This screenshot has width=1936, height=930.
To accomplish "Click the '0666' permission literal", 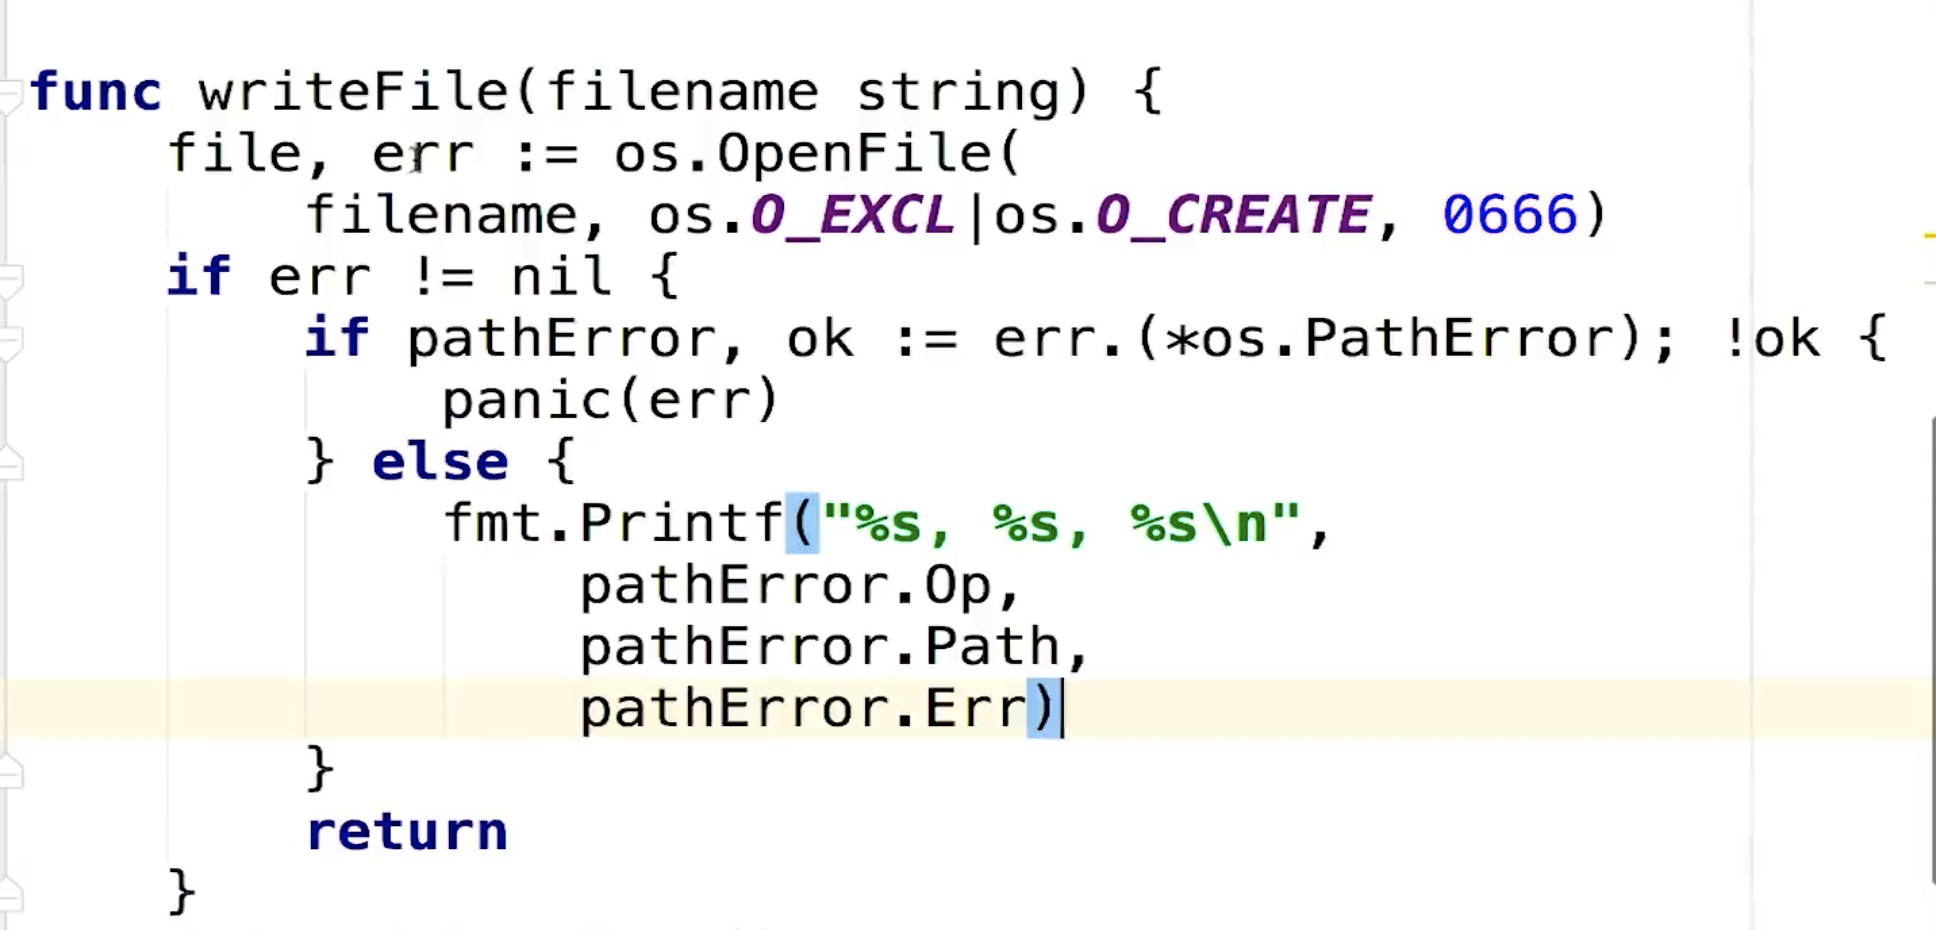I will point(1510,217).
